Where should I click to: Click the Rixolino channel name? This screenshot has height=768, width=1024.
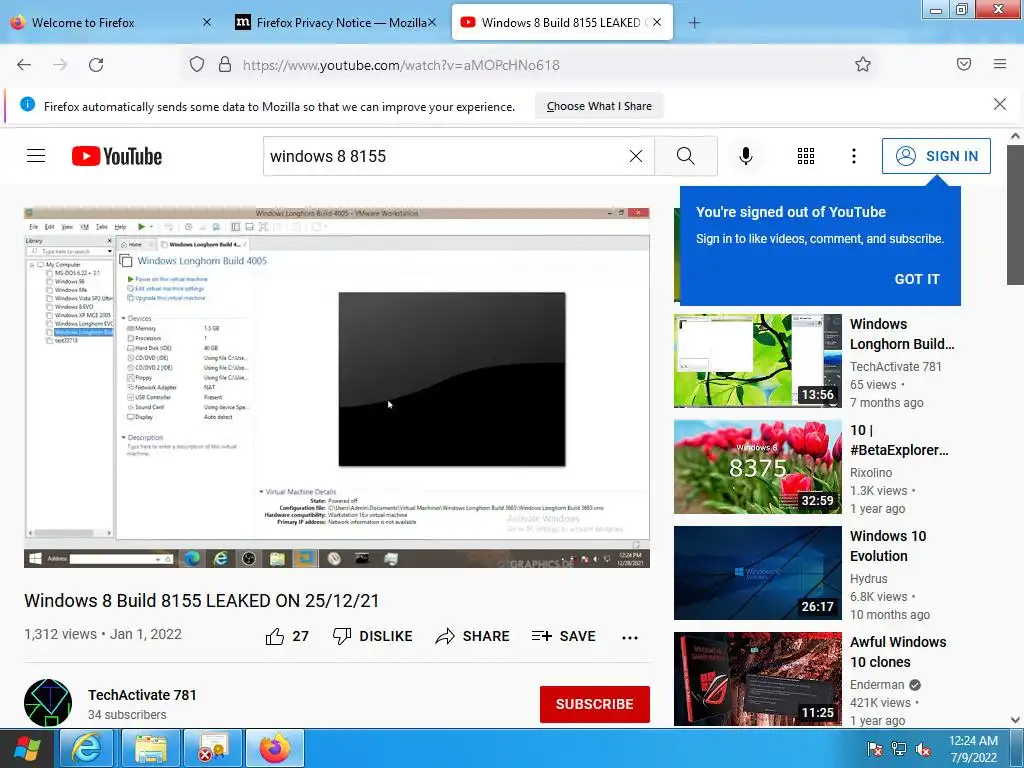(871, 472)
